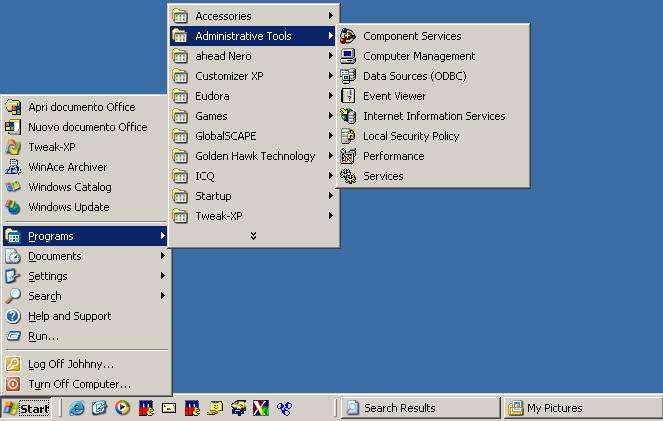The height and width of the screenshot is (421, 663).
Task: Click the GlobalSCAPE label
Action: (x=226, y=136)
